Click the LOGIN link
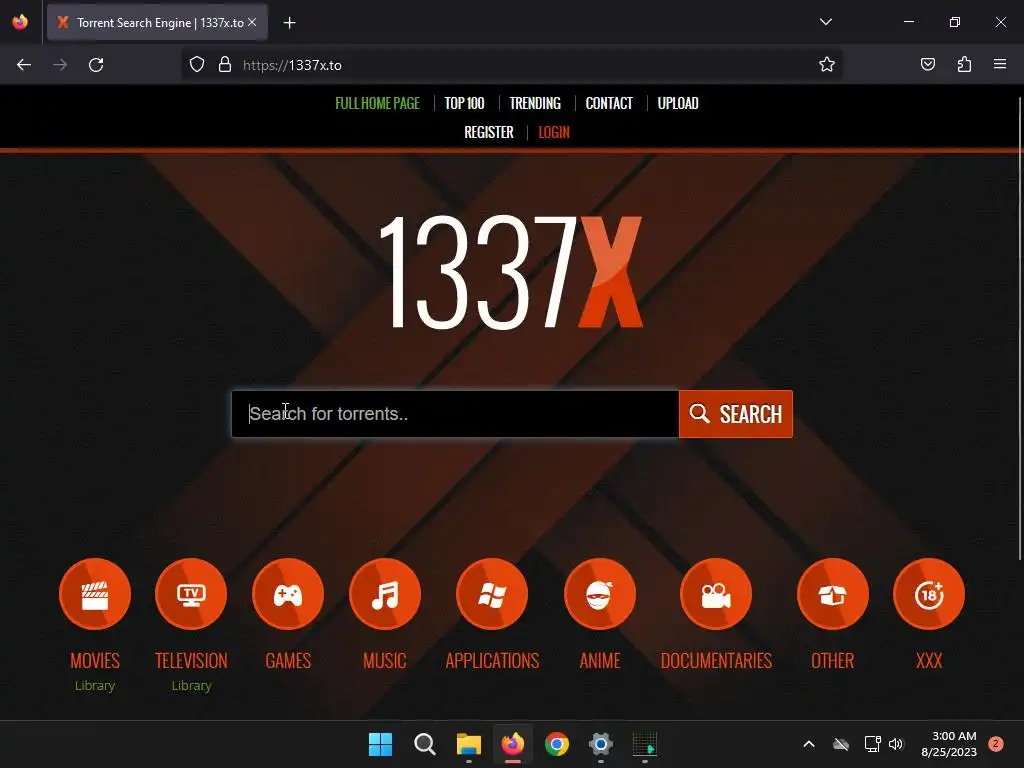The height and width of the screenshot is (768, 1024). 554,133
